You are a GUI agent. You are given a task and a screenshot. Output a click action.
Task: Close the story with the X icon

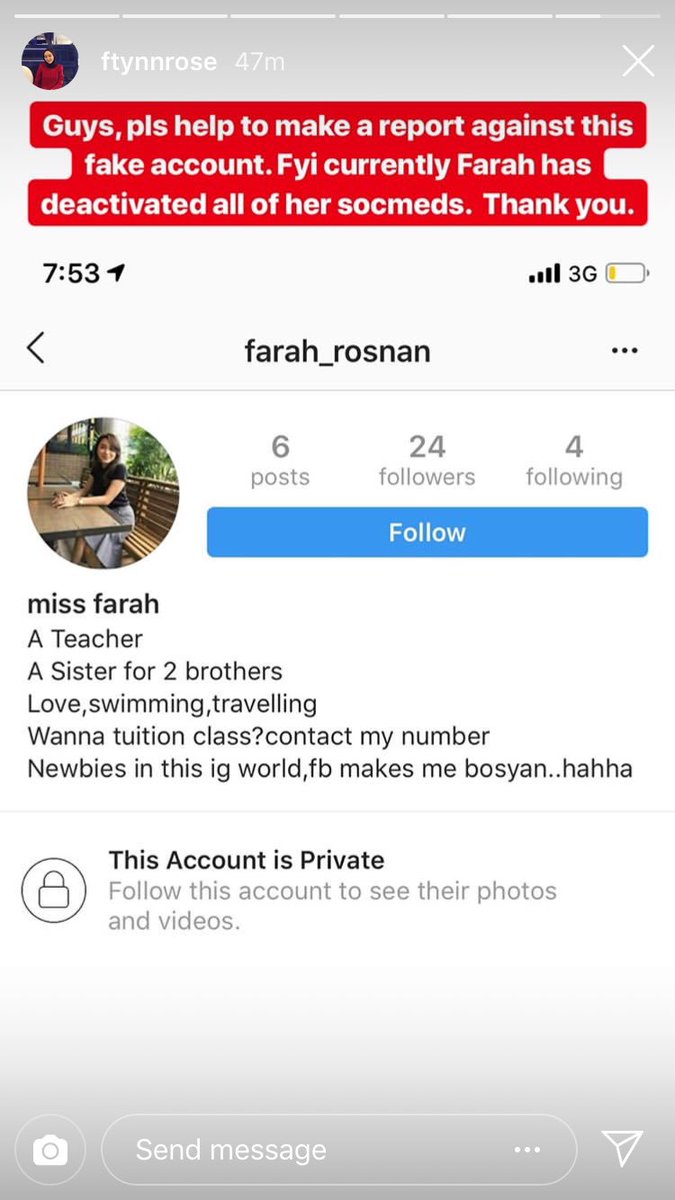pos(638,62)
